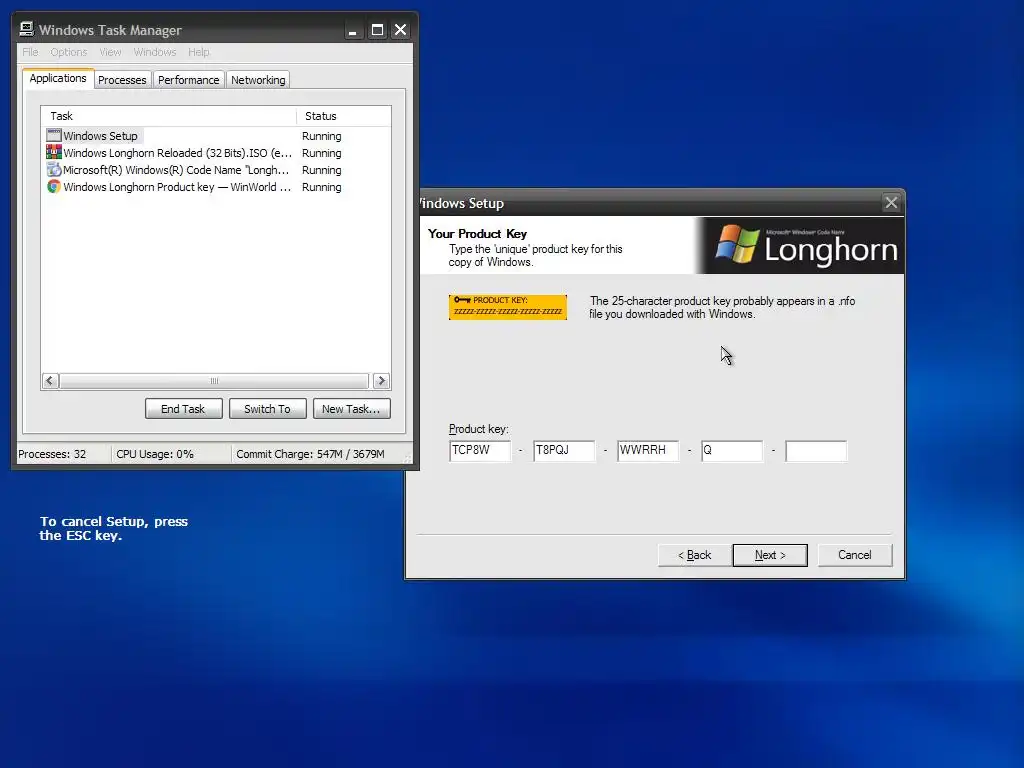Image resolution: width=1024 pixels, height=768 pixels.
Task: Click the task list horizontal scrollbar thumb
Action: click(x=214, y=381)
